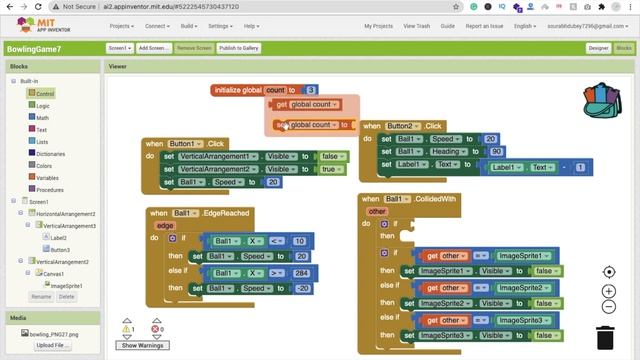Click the mutator gear on EdgeReached if block
Screen dimensions: 640x360
[x=173, y=238]
